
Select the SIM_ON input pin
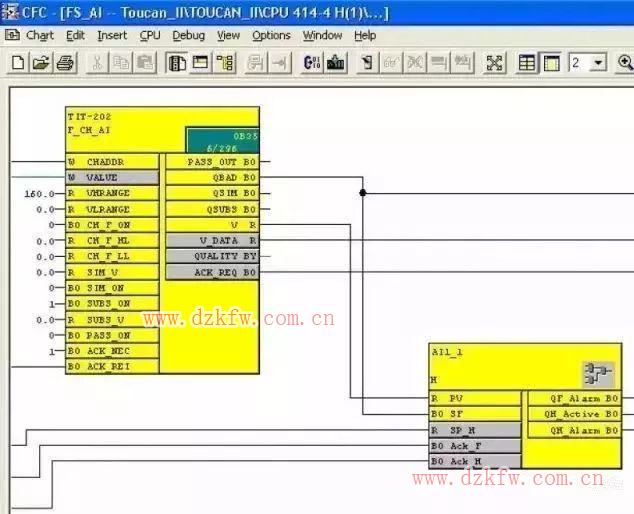pyautogui.click(x=112, y=288)
